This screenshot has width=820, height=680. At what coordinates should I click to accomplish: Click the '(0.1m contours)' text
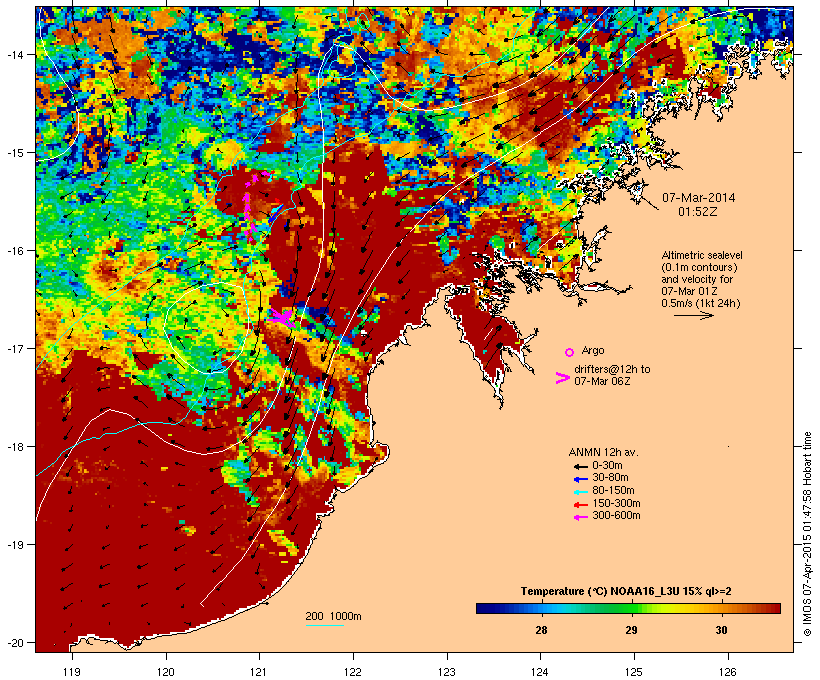699,267
